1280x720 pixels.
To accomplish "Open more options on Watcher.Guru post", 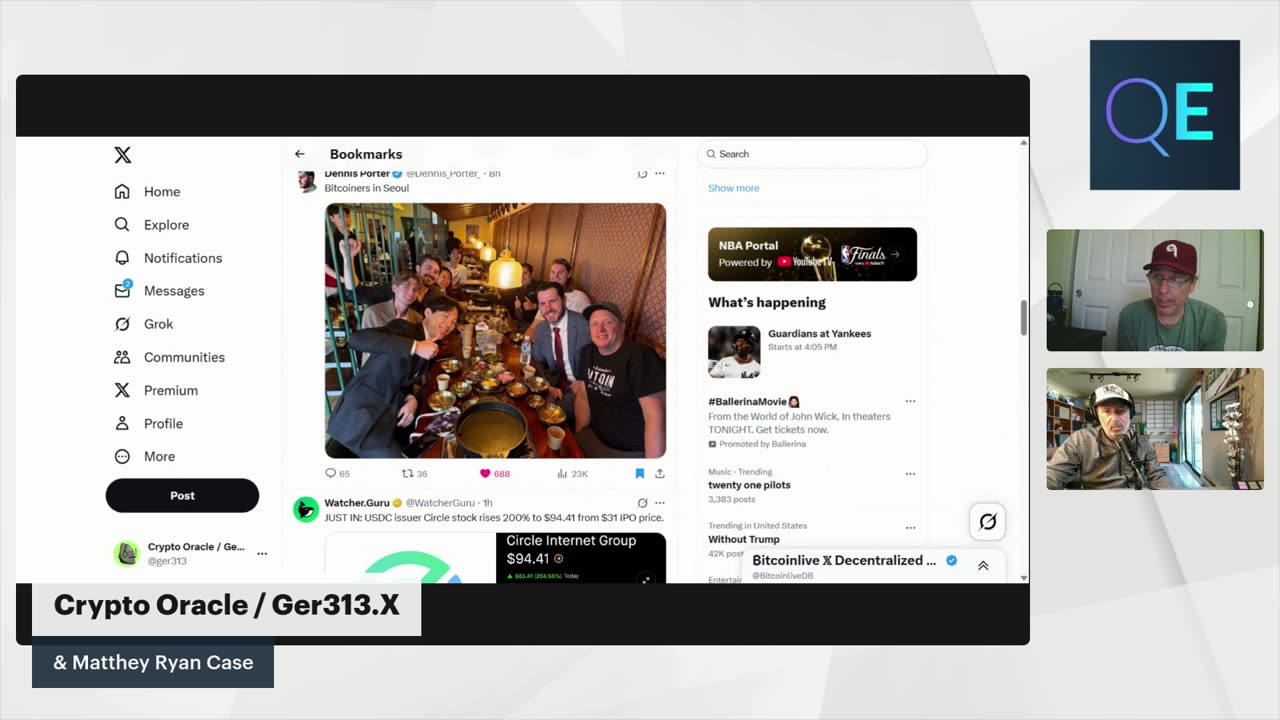I will tap(659, 503).
